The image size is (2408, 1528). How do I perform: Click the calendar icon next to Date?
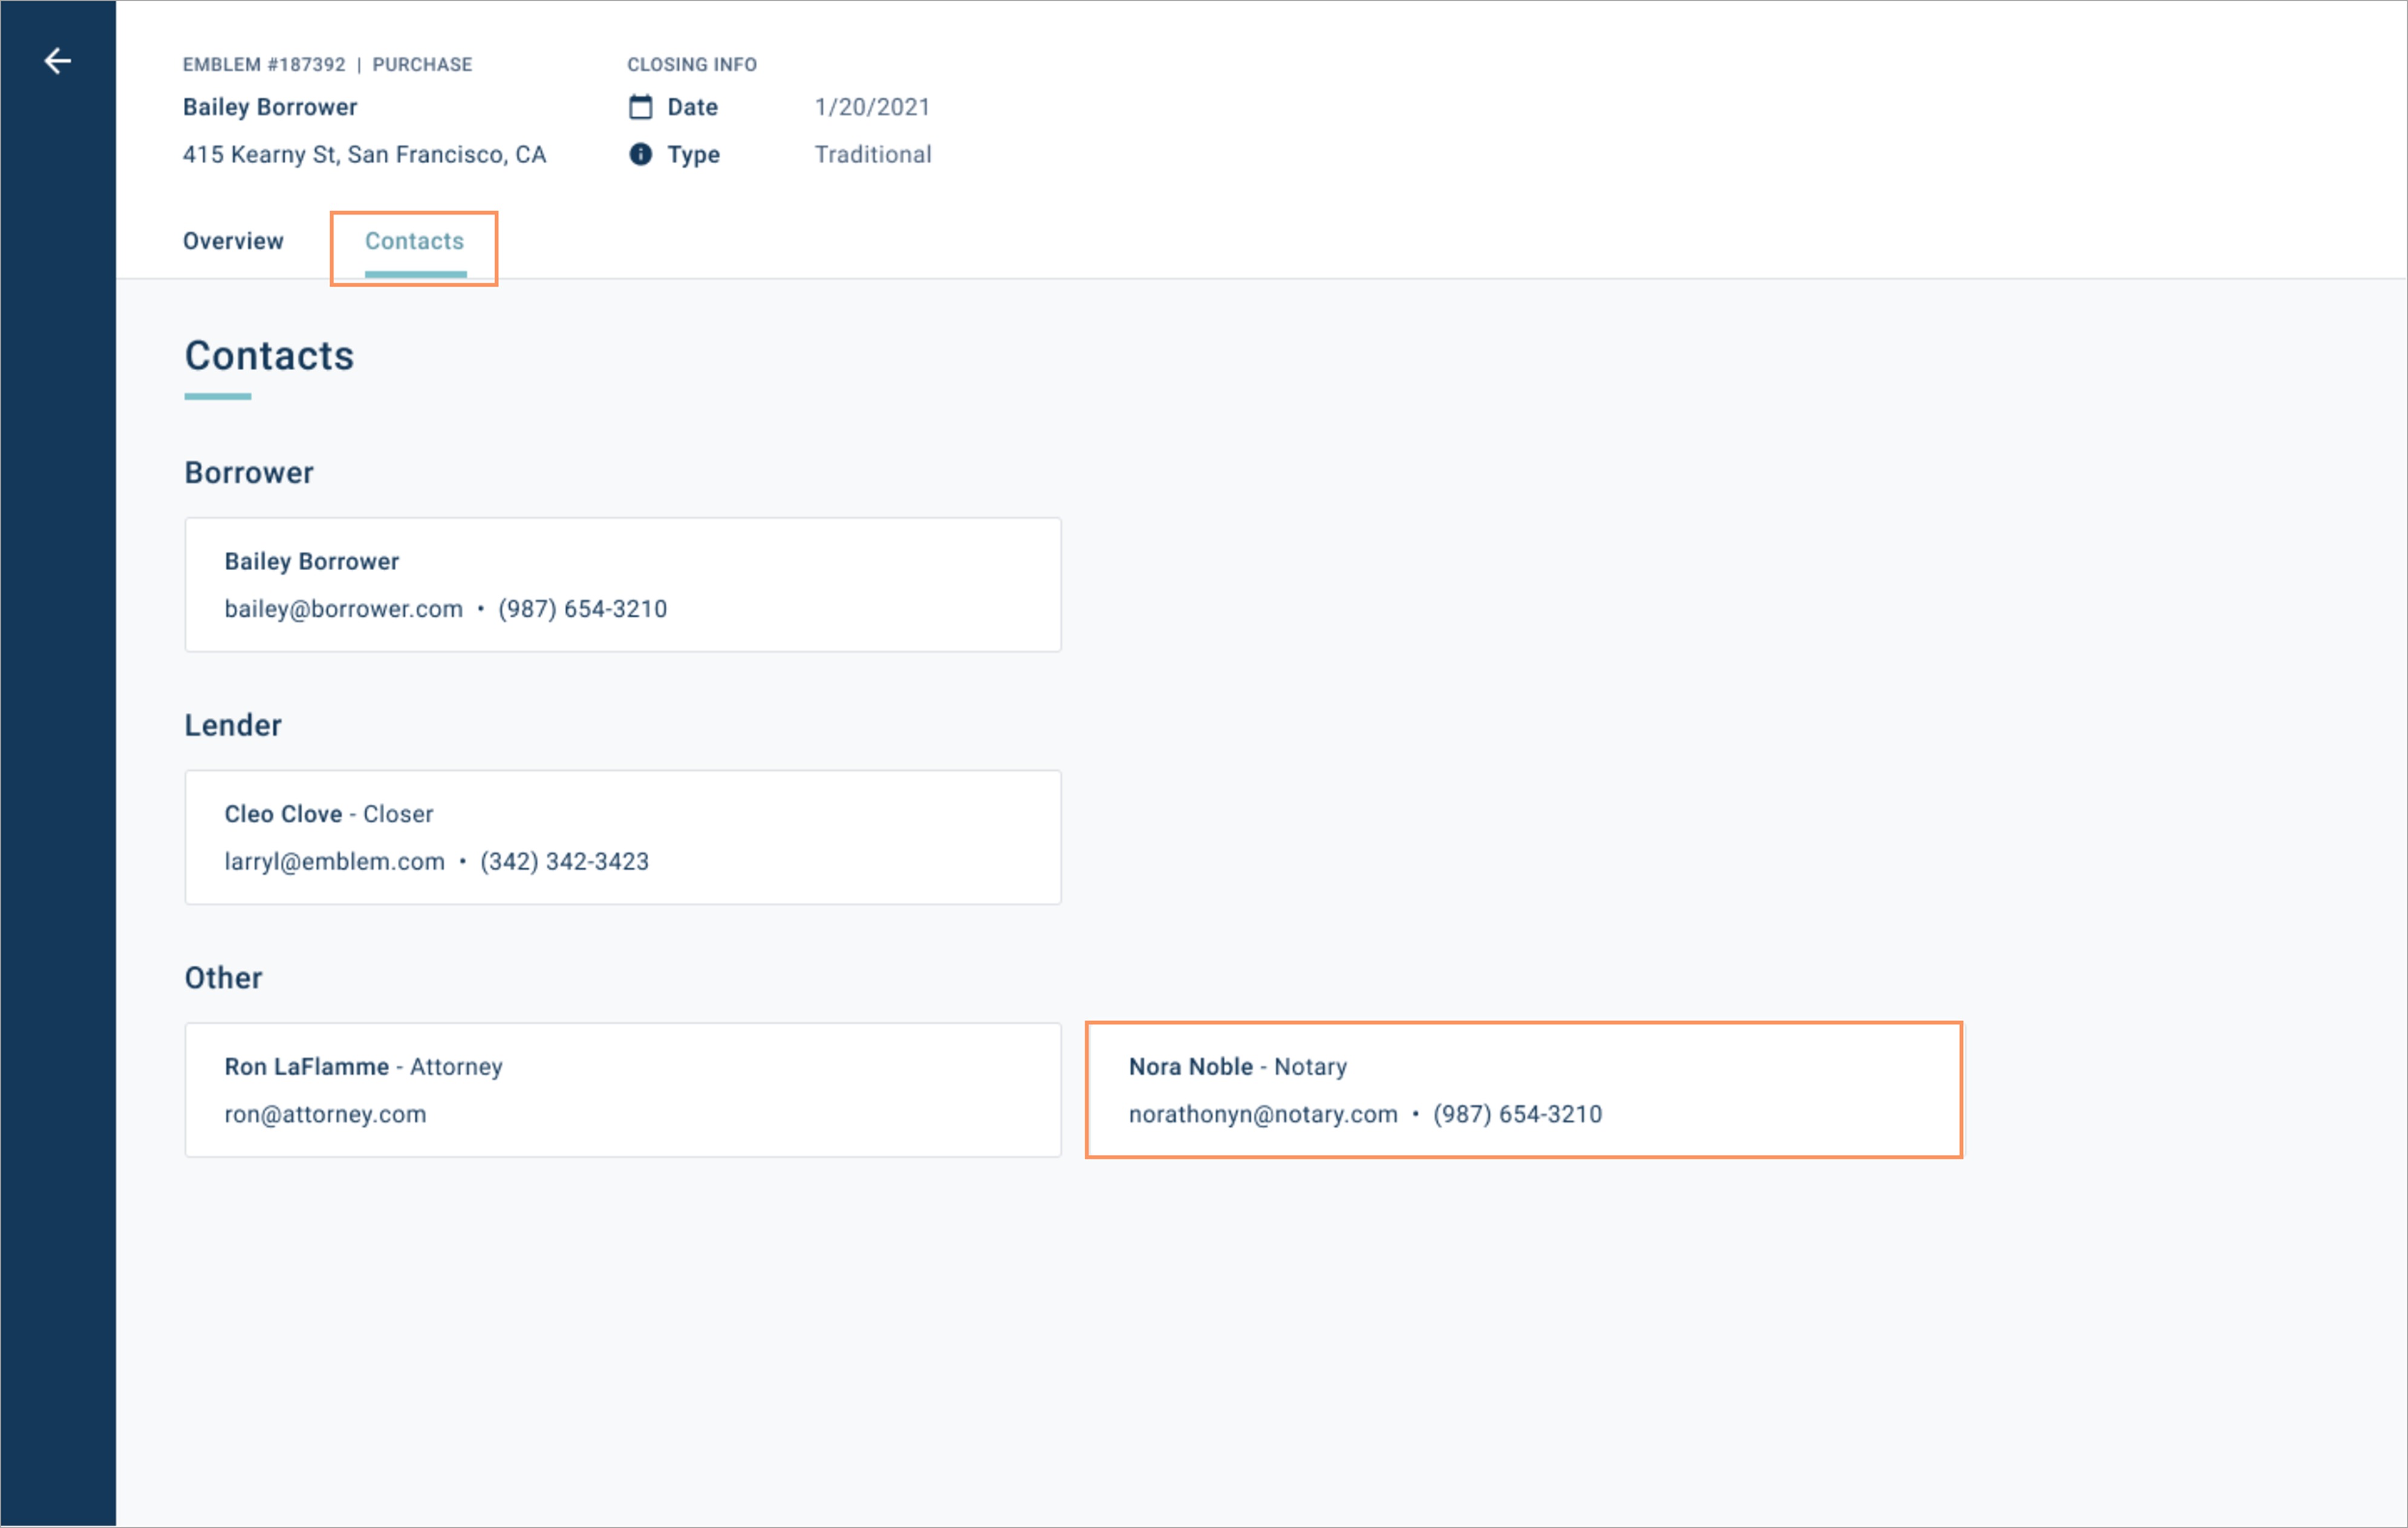640,107
